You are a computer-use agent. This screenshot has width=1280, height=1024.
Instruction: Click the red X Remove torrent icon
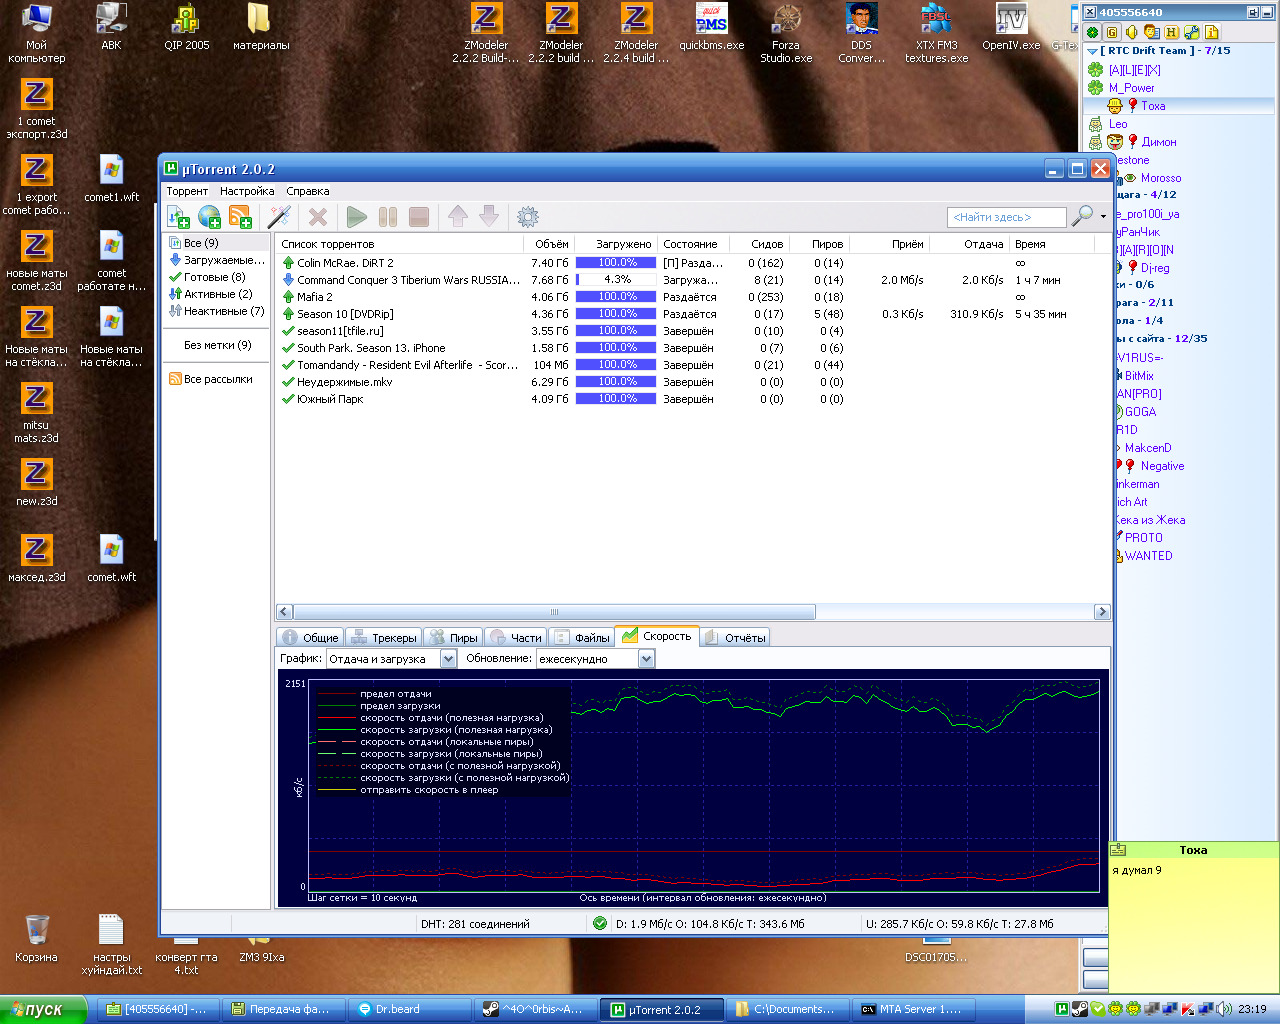pyautogui.click(x=318, y=217)
